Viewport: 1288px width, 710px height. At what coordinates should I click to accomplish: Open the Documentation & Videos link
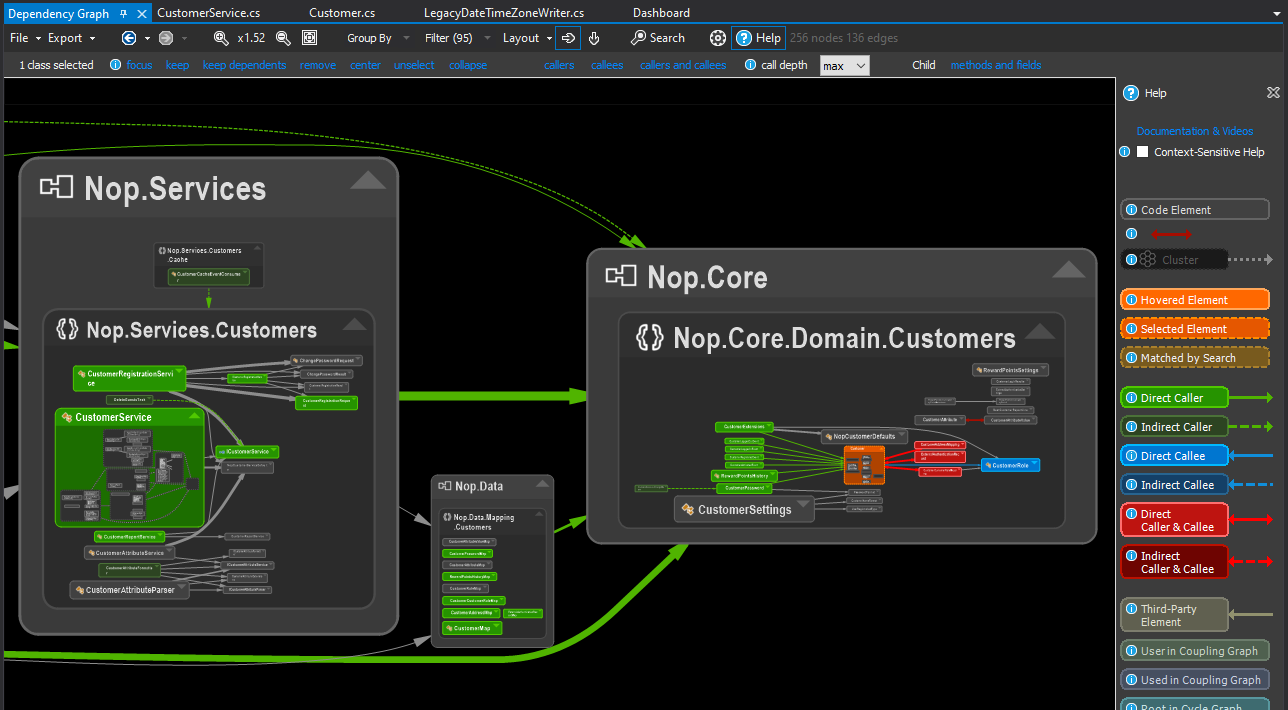(1194, 130)
